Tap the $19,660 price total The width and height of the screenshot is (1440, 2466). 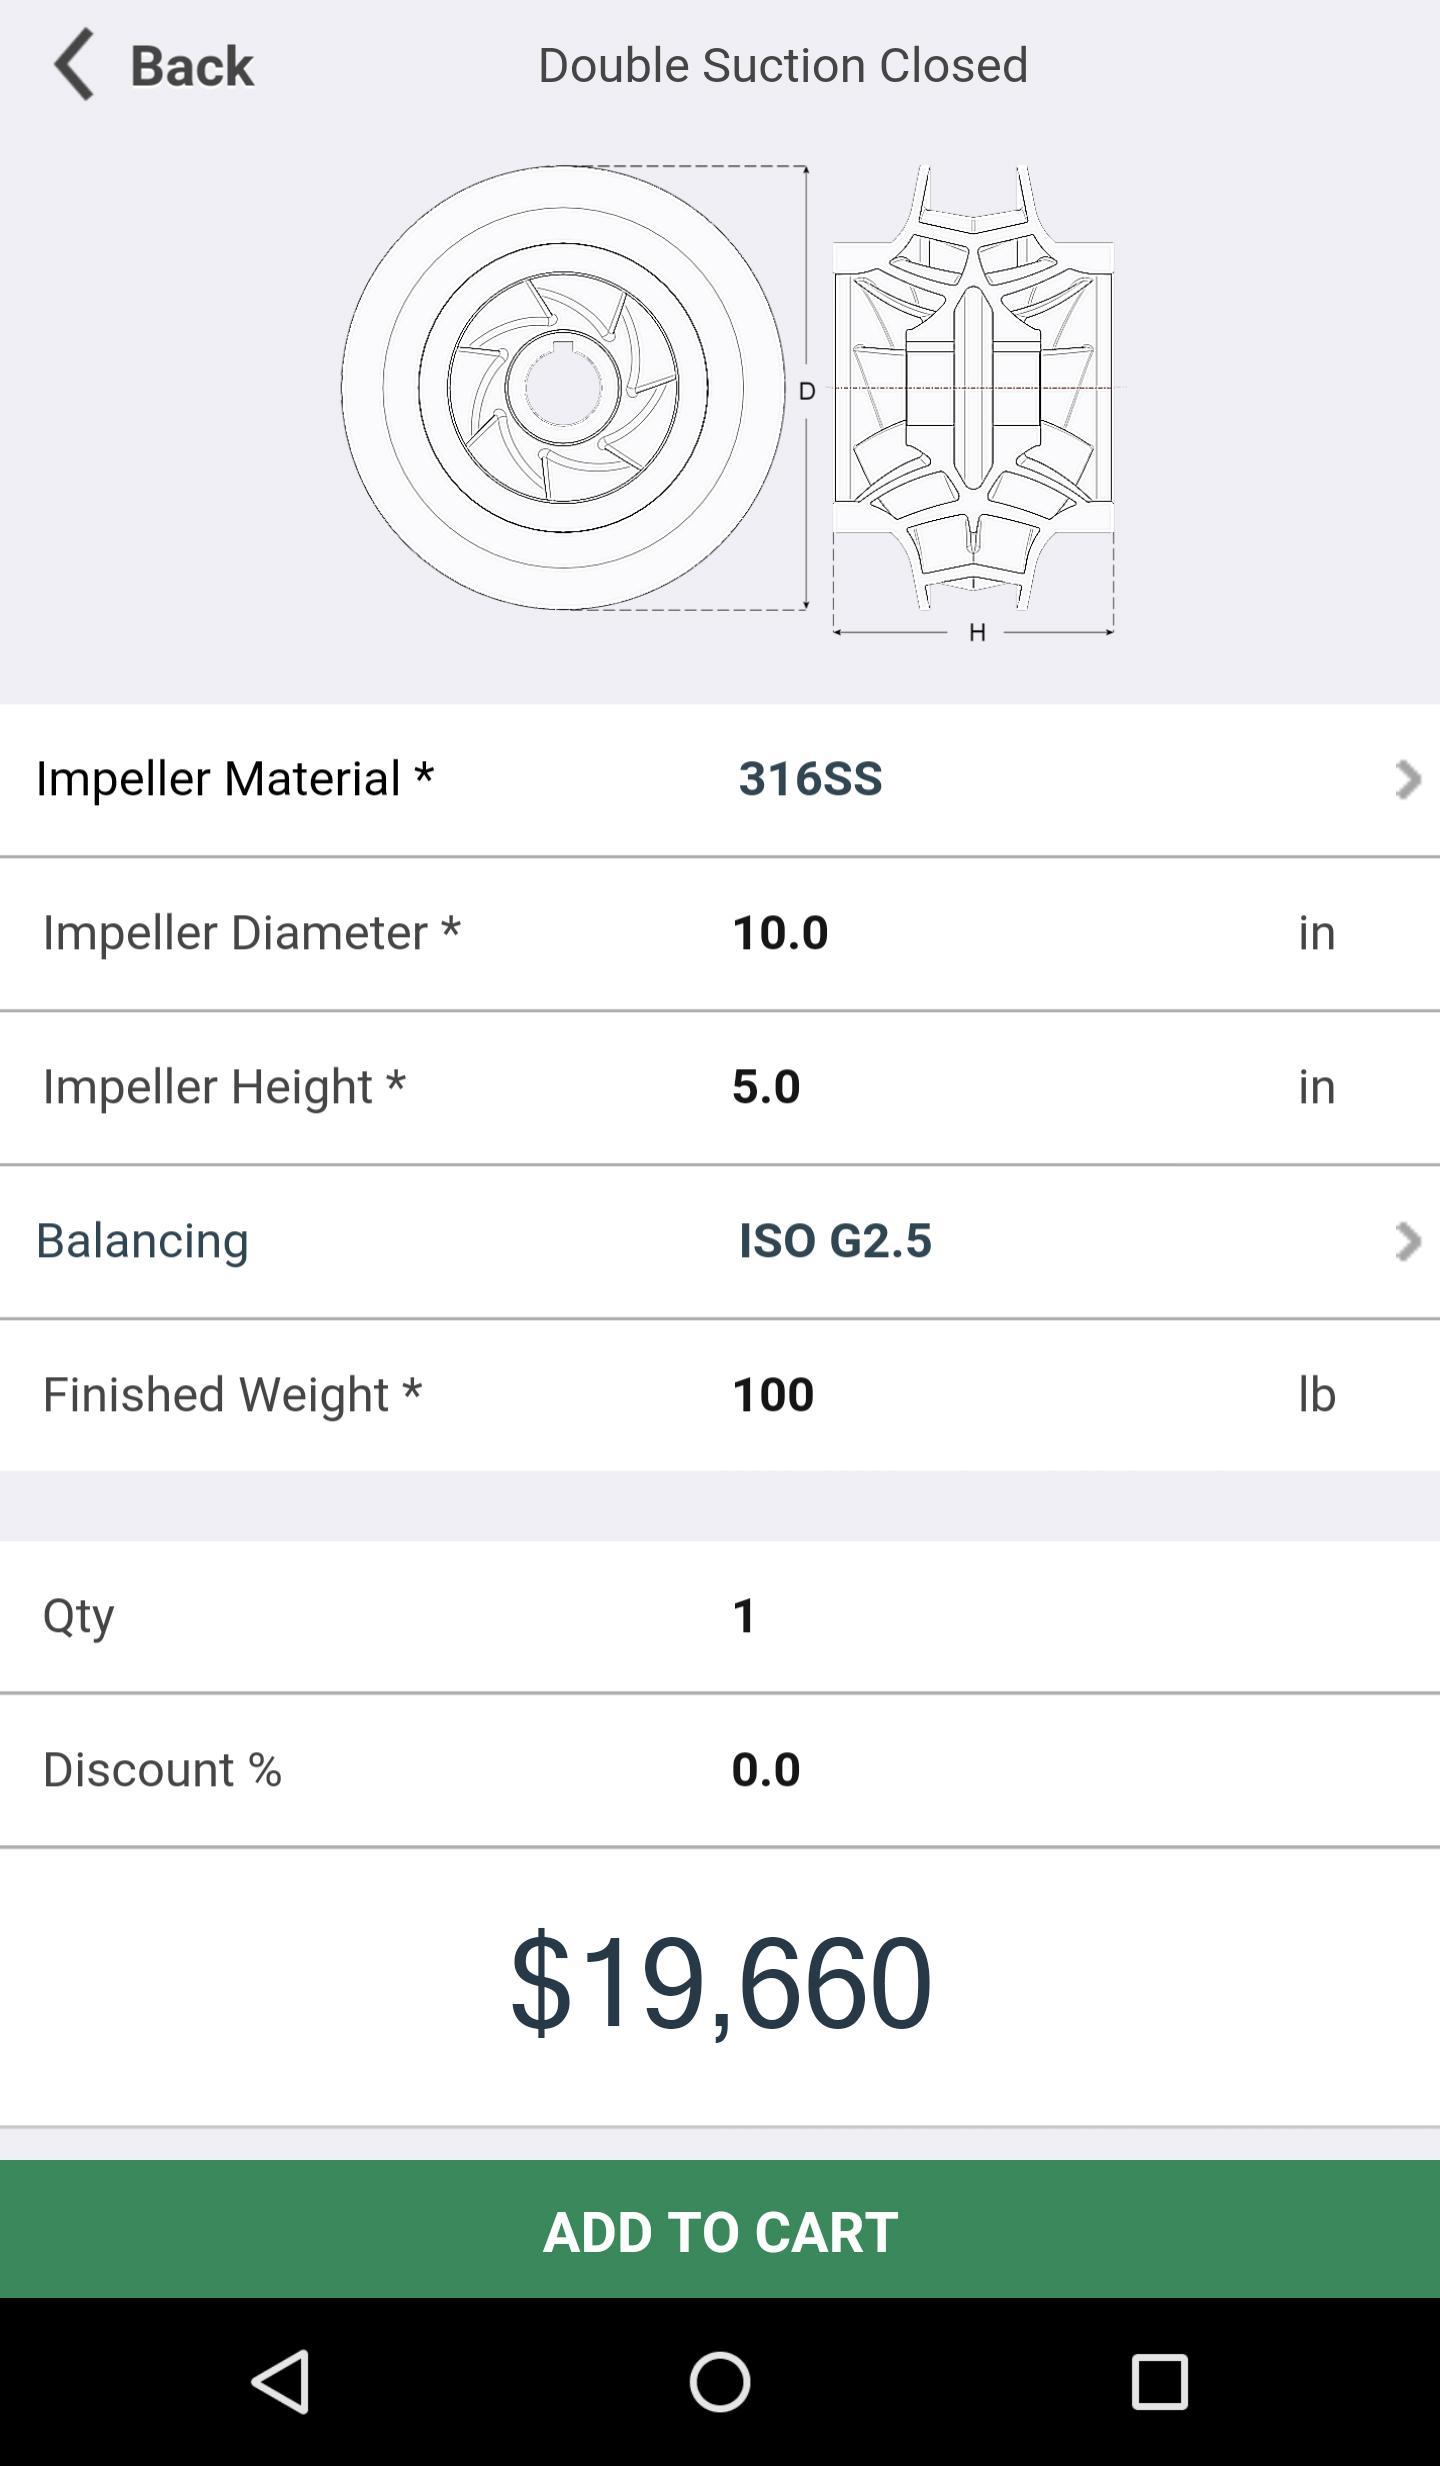pyautogui.click(x=721, y=1982)
